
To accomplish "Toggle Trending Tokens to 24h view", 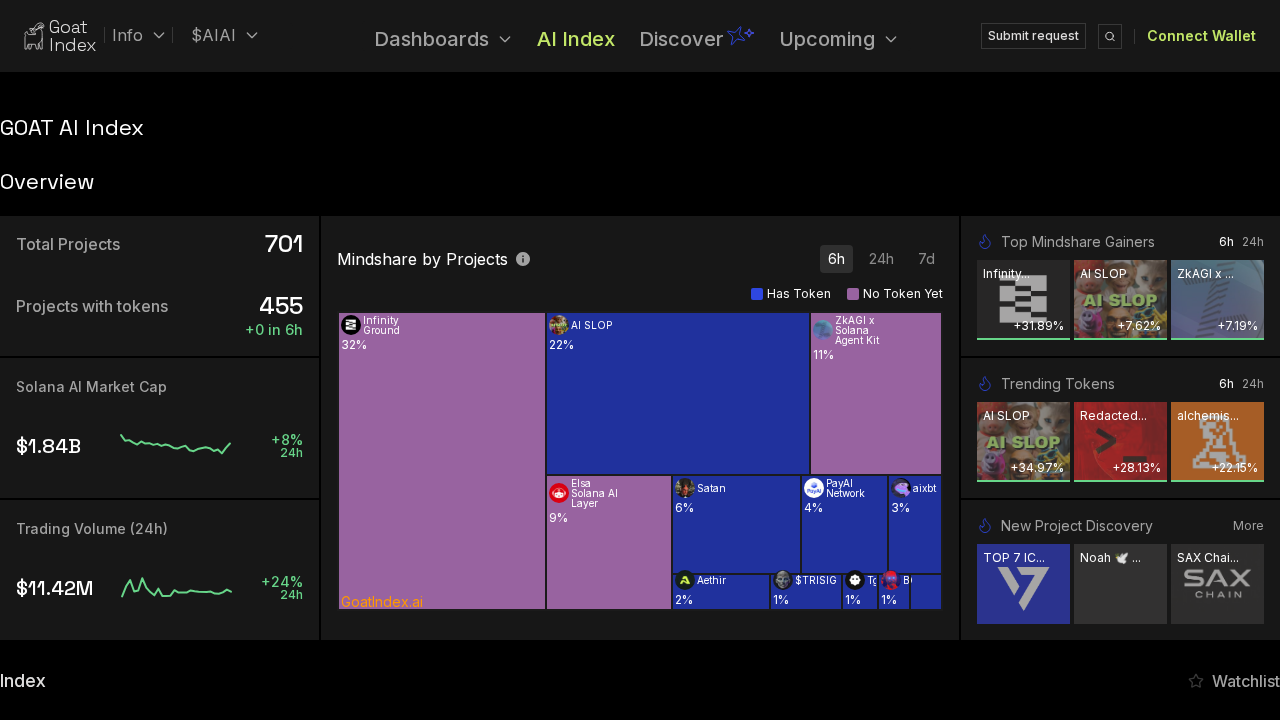I will coord(1254,384).
